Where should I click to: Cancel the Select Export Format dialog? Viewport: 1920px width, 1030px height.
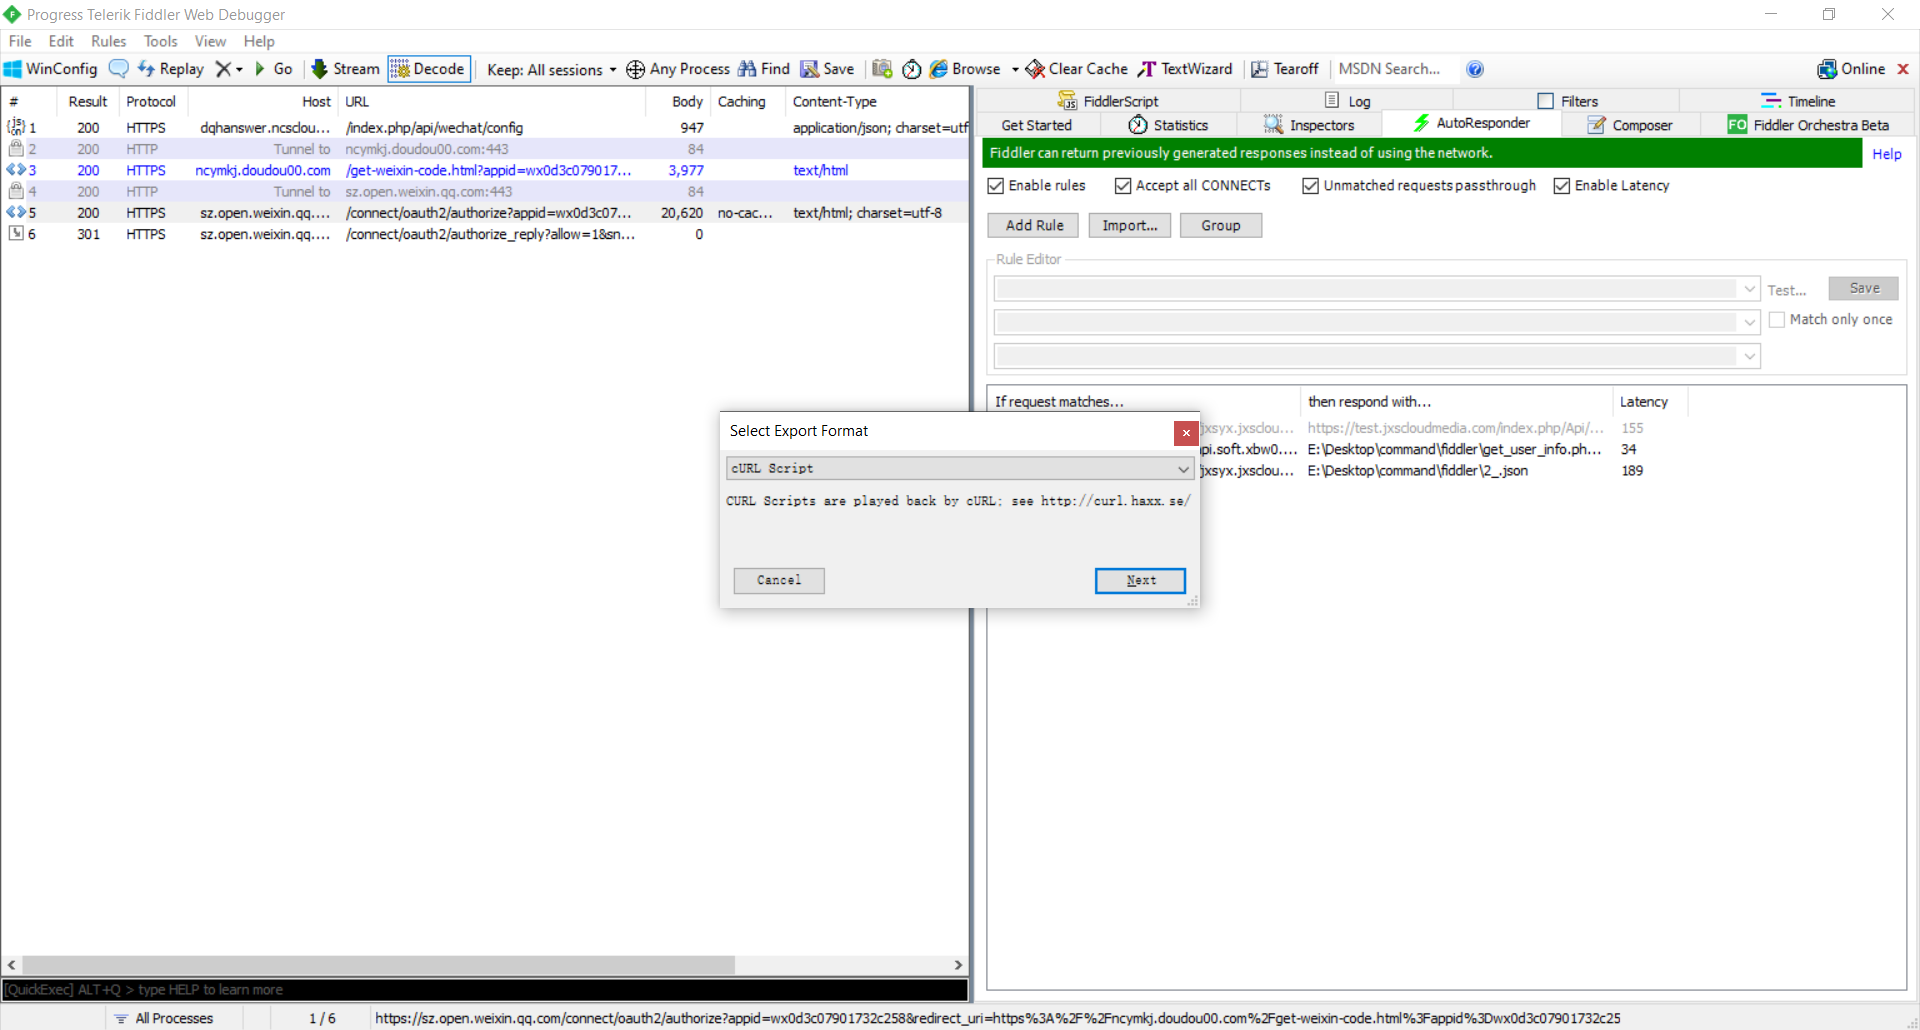779,581
